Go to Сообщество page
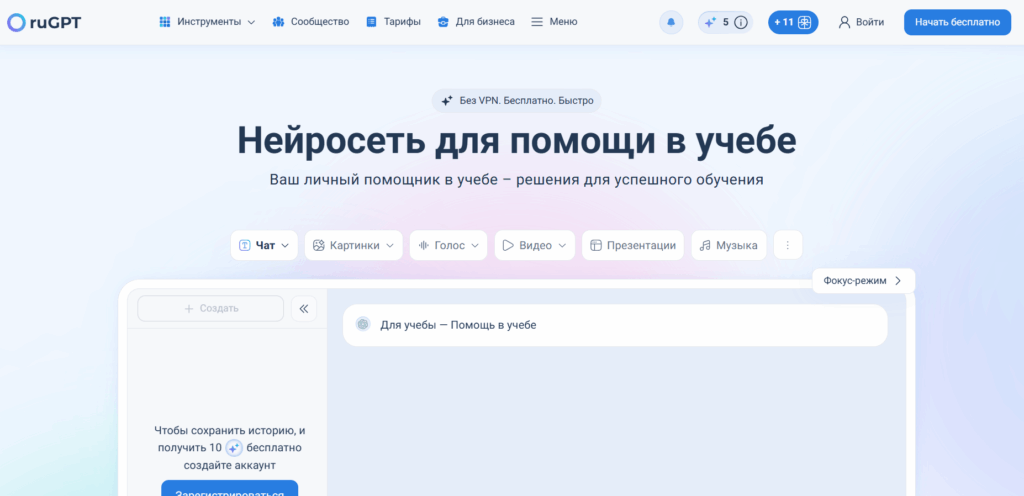1024x496 pixels. coord(311,22)
